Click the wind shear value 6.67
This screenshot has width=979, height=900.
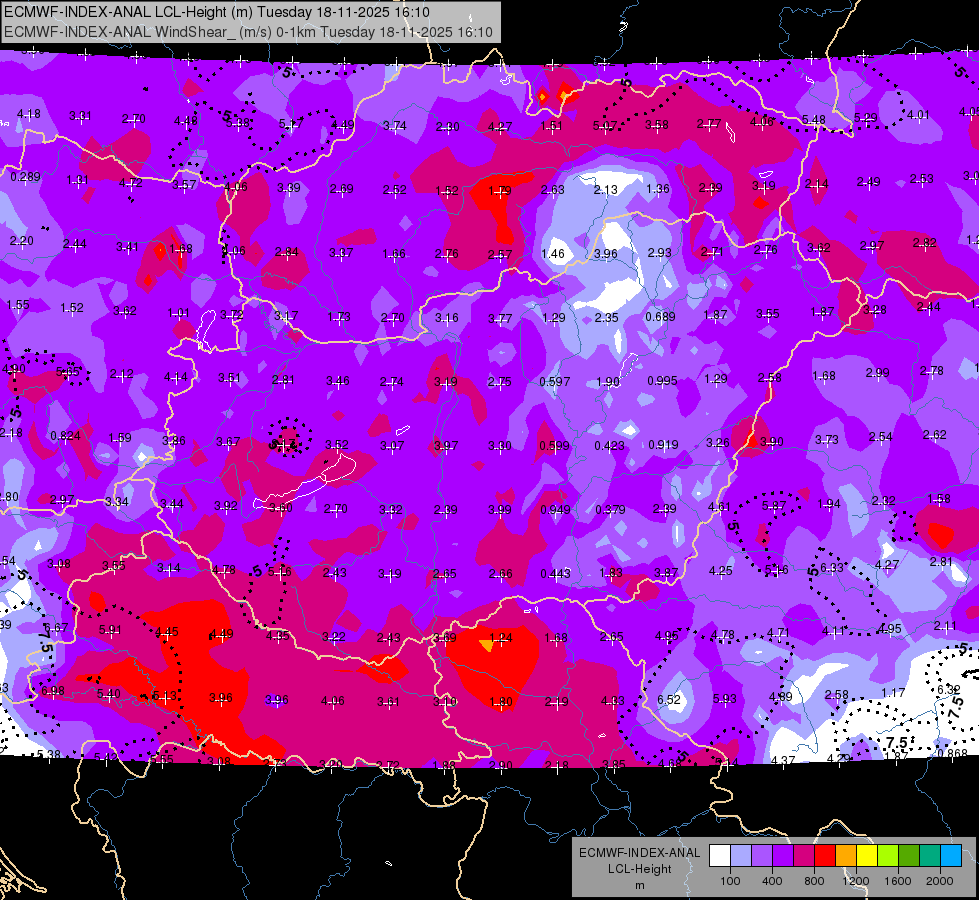click(56, 627)
